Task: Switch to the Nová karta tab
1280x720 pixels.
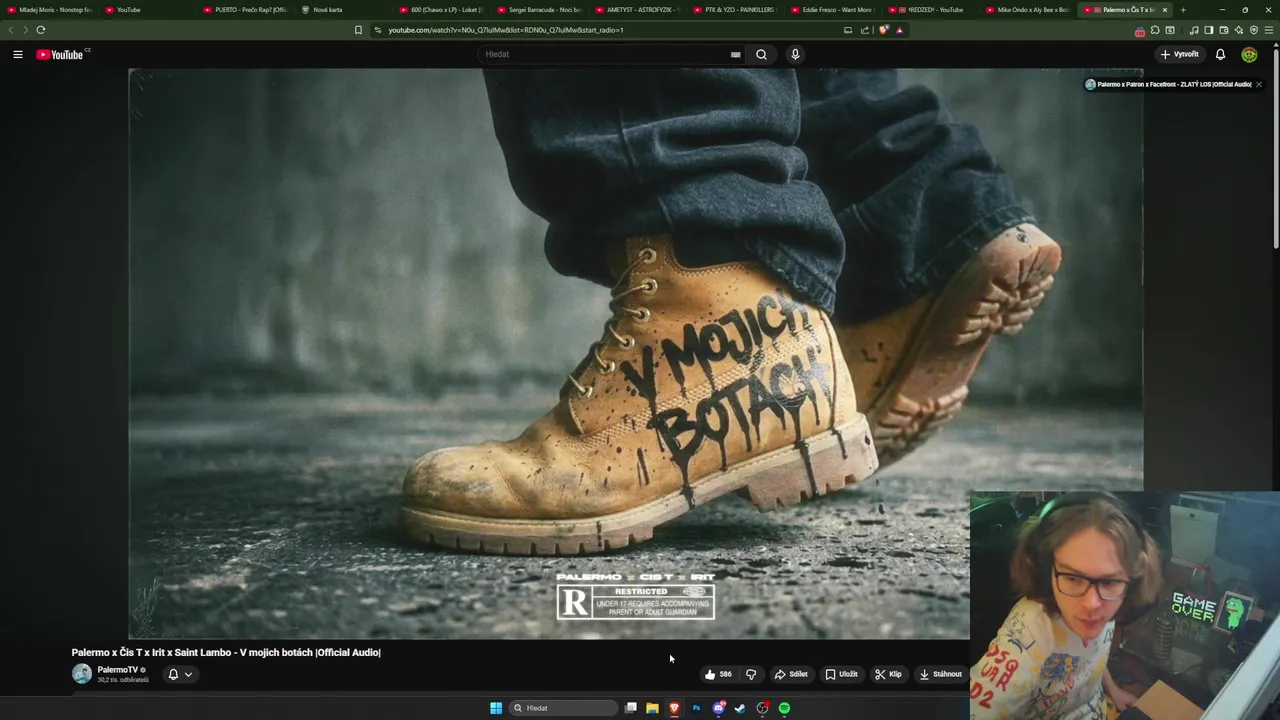Action: tap(342, 10)
